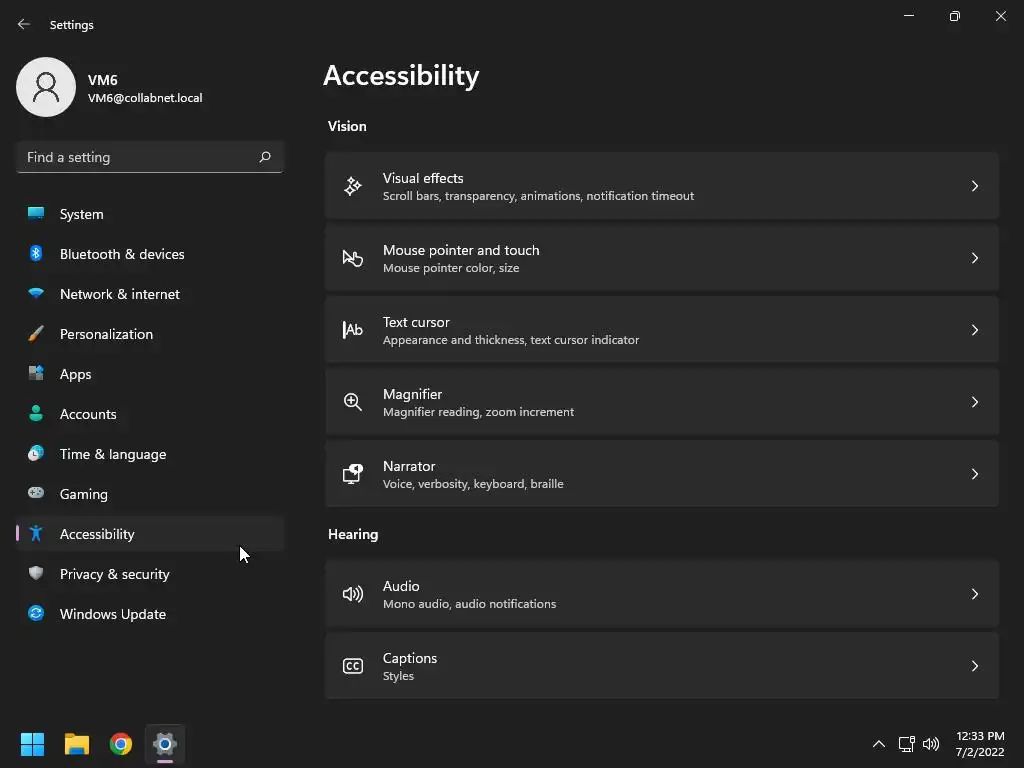Viewport: 1024px width, 768px height.
Task: Expand the Audio settings chevron
Action: [975, 594]
